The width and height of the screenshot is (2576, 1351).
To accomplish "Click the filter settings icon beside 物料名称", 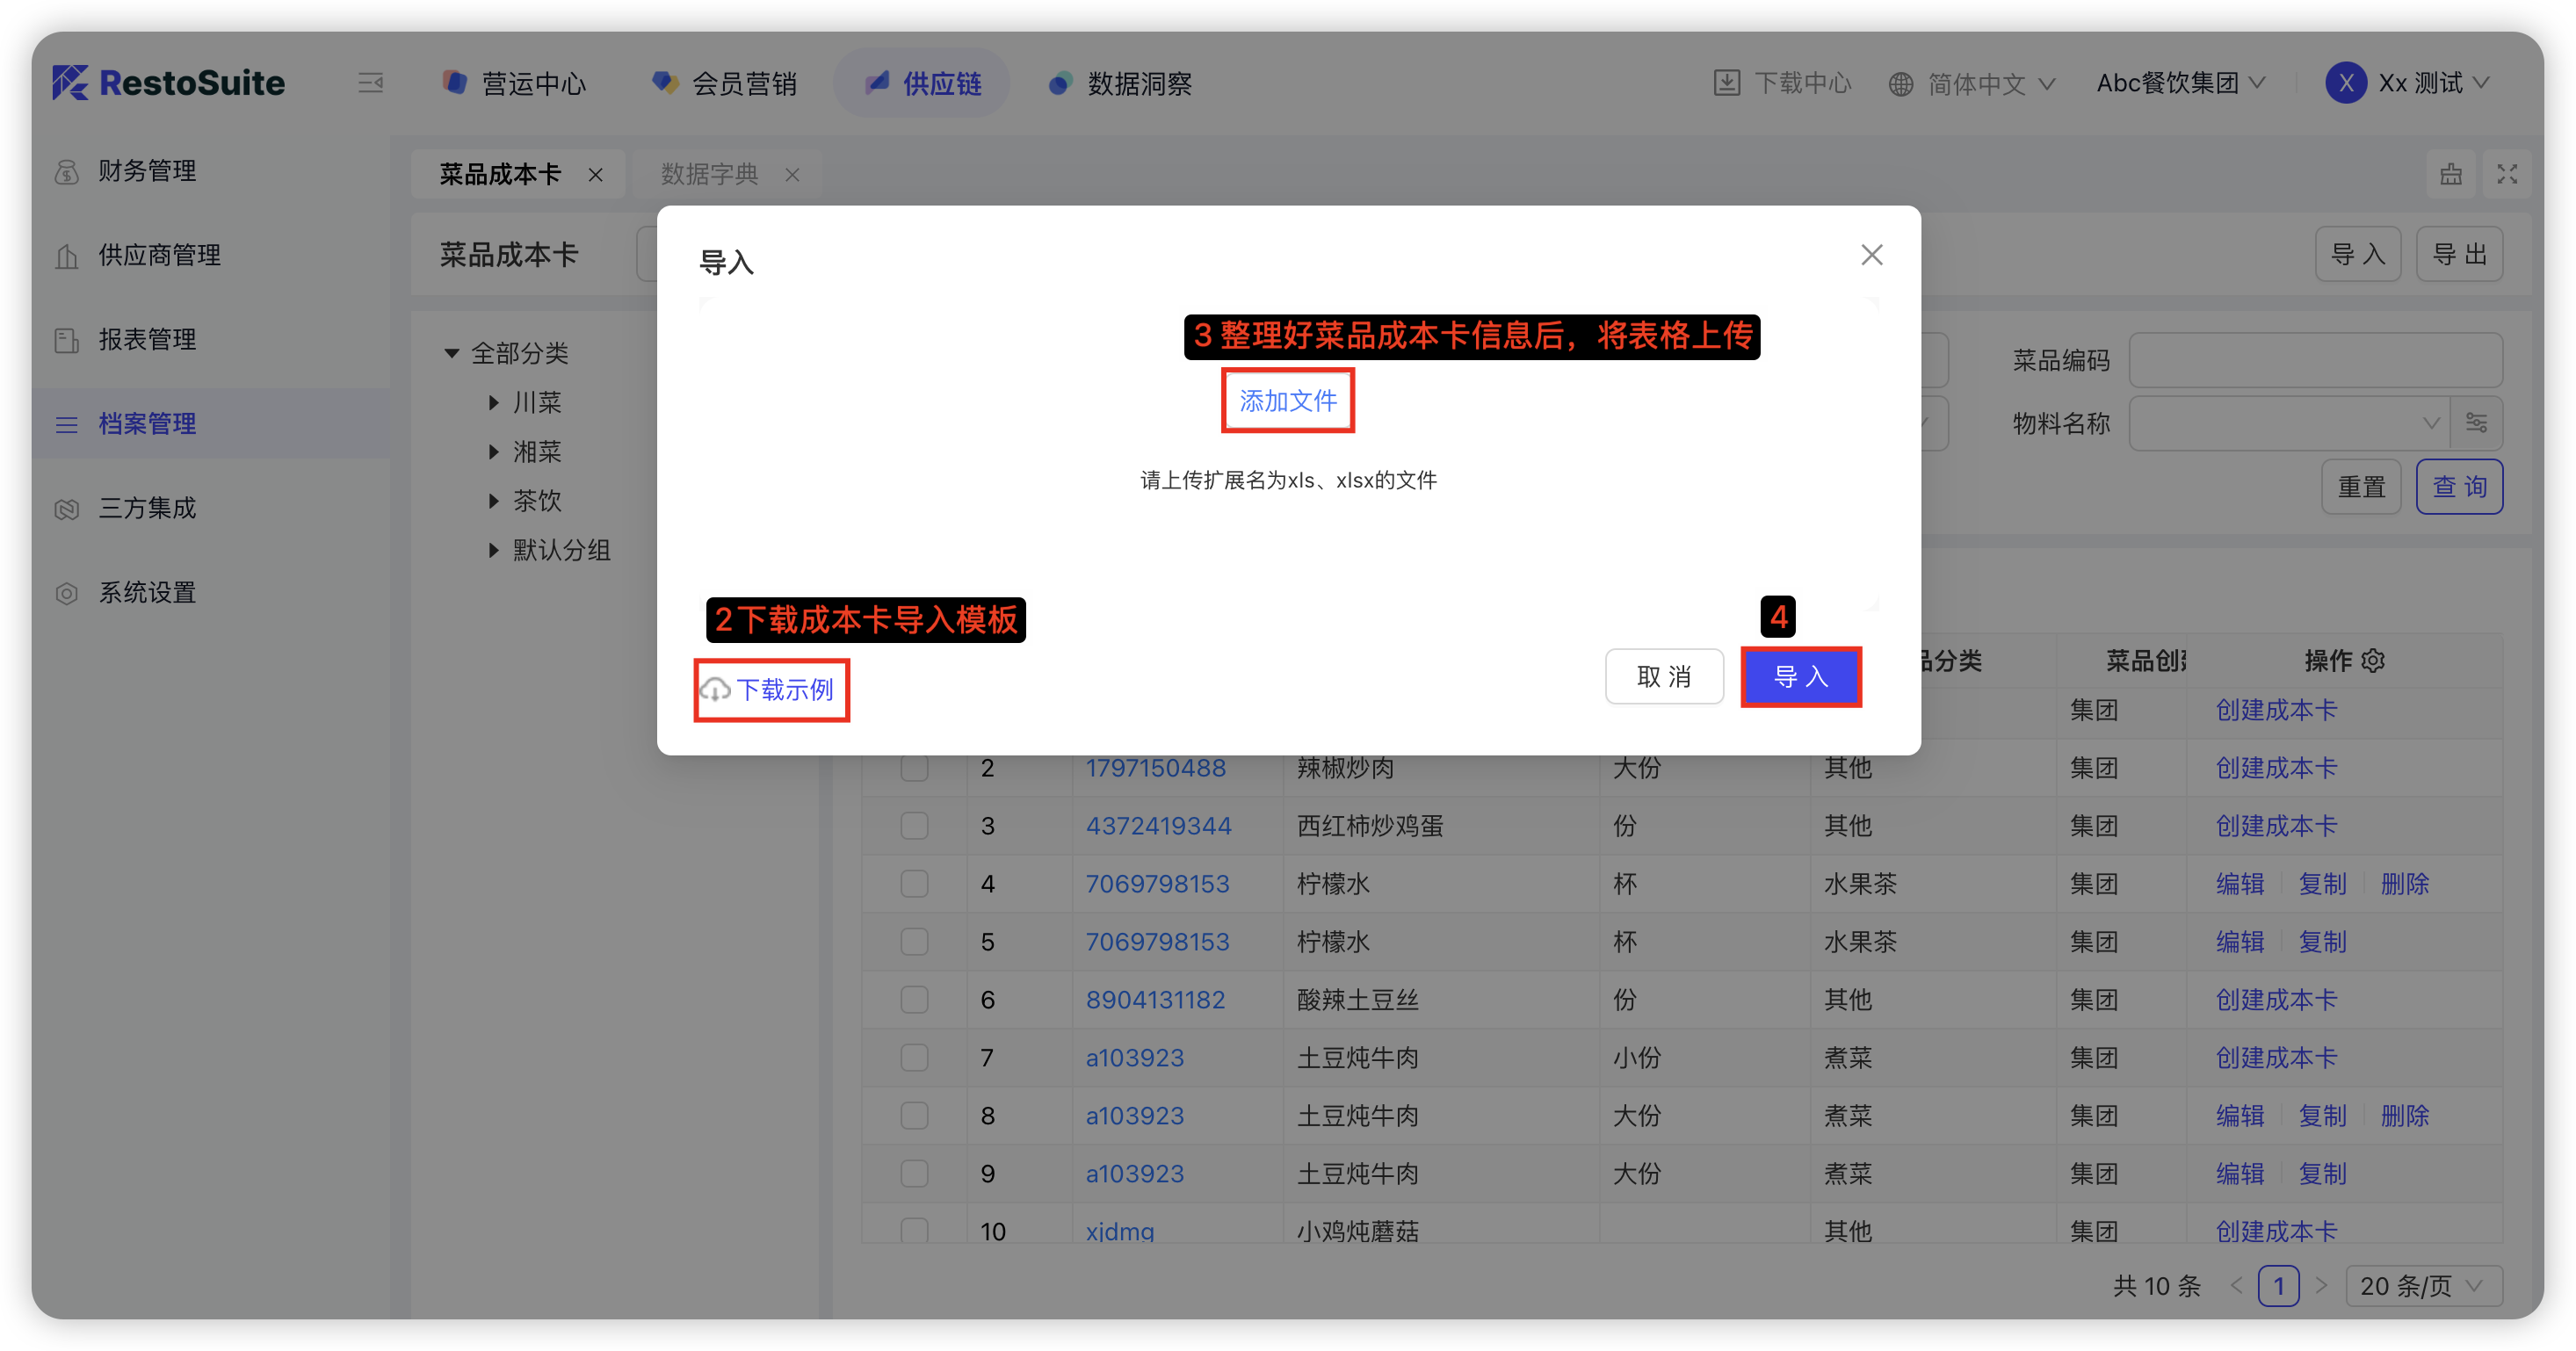I will 2476,423.
